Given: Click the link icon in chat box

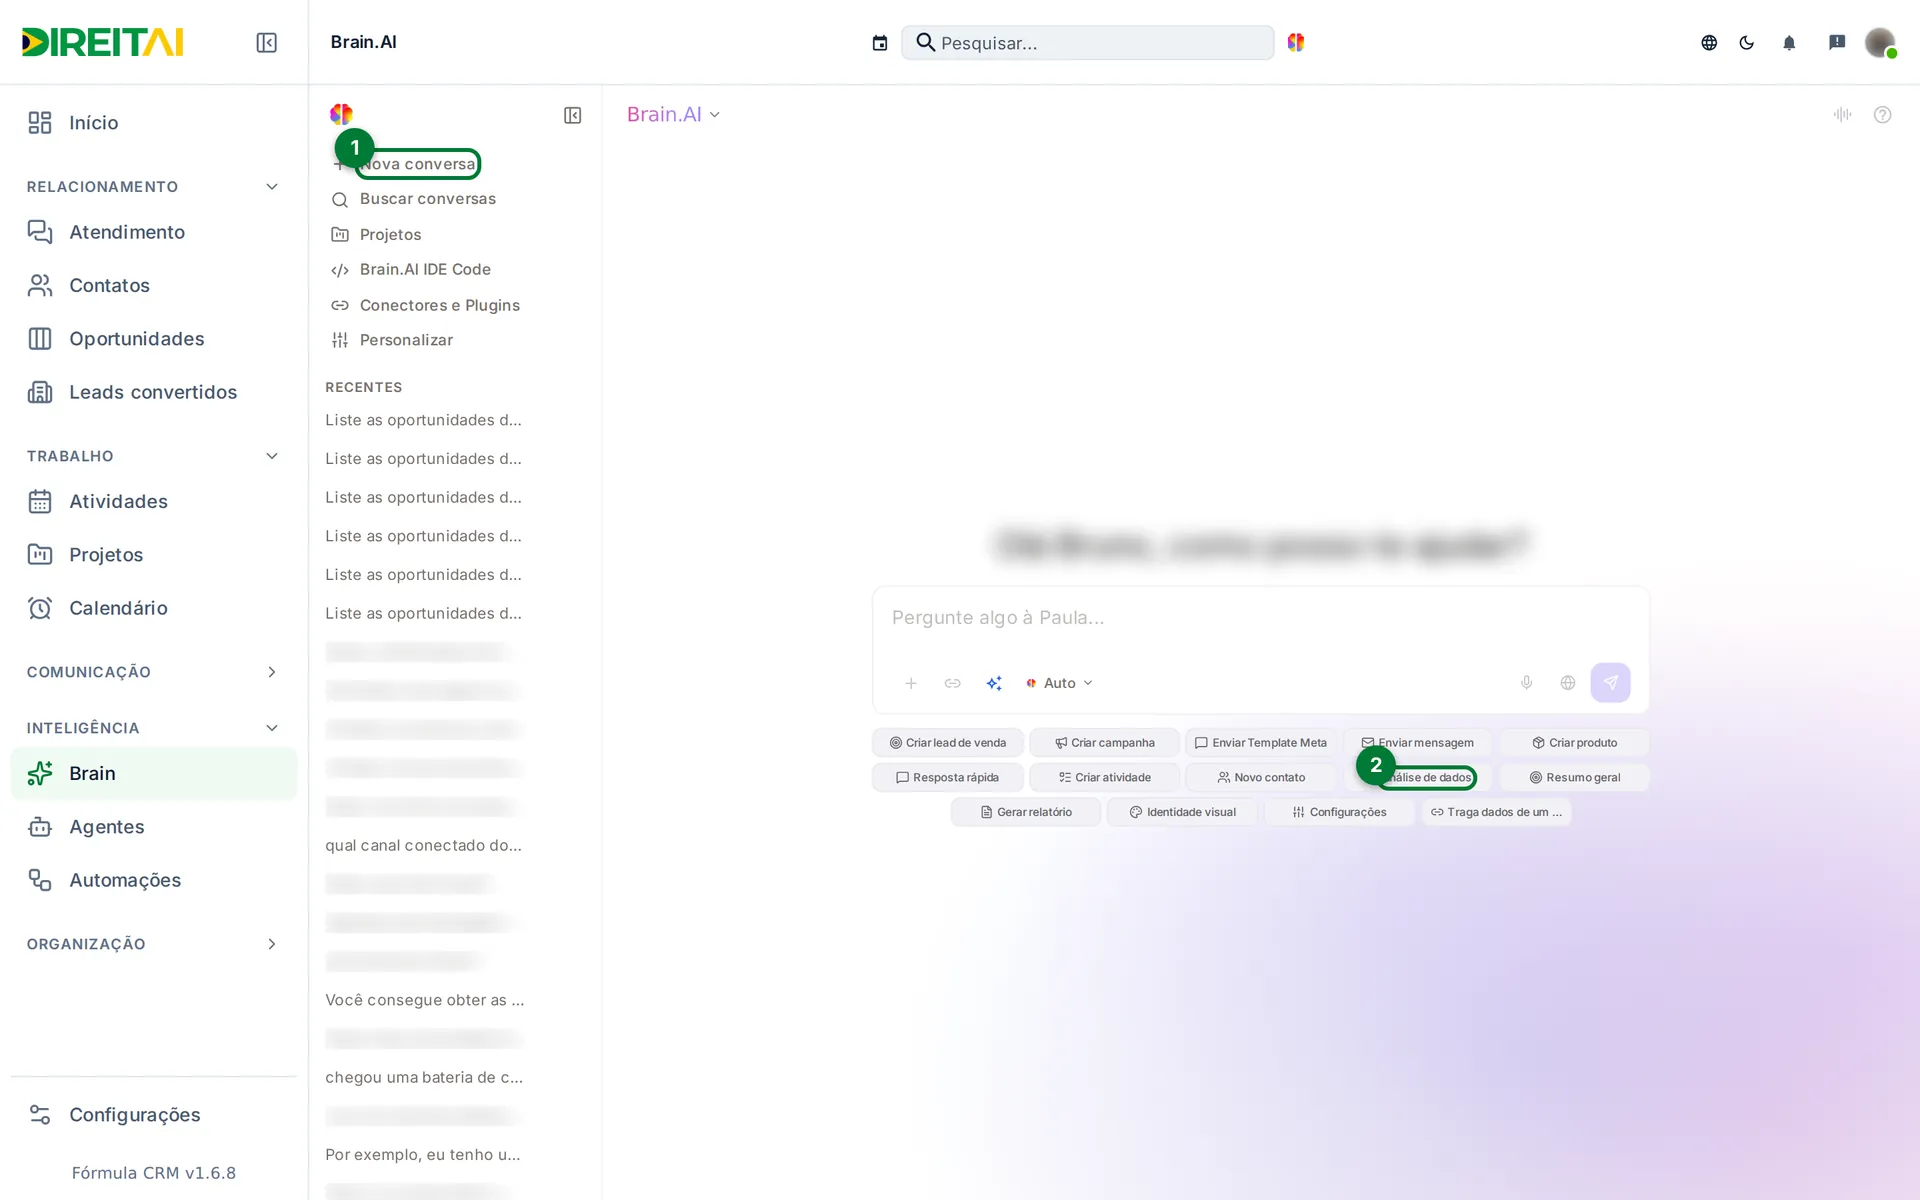Looking at the screenshot, I should pos(953,683).
